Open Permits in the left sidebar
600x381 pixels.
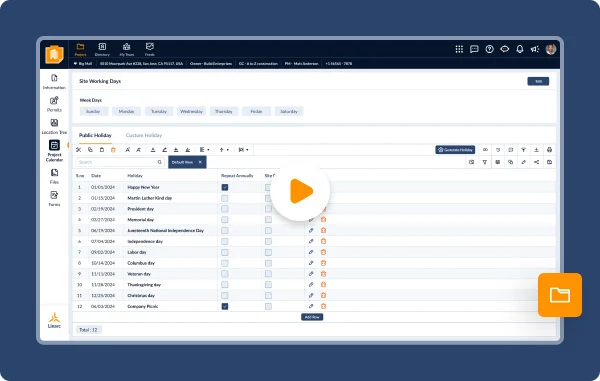click(x=54, y=104)
